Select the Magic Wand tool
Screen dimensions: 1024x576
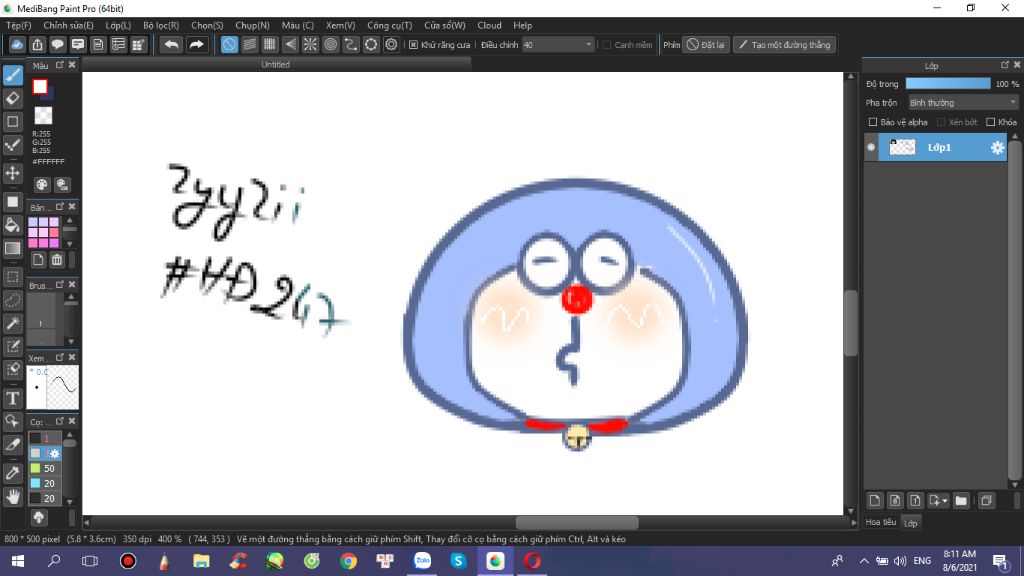[x=12, y=323]
